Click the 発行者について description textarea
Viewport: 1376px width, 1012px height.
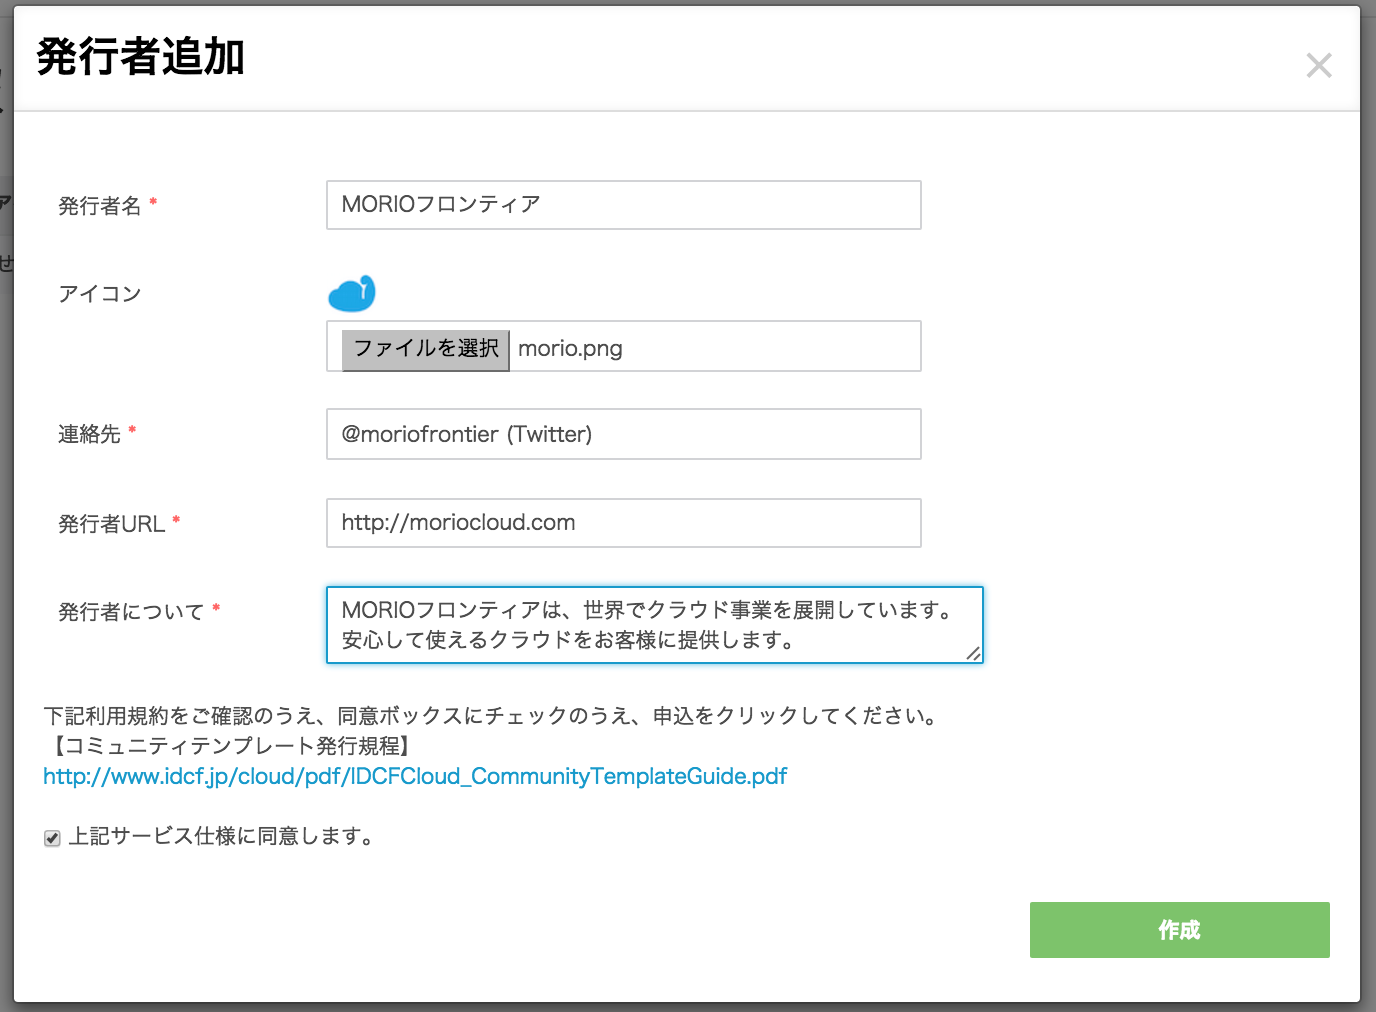pos(654,625)
